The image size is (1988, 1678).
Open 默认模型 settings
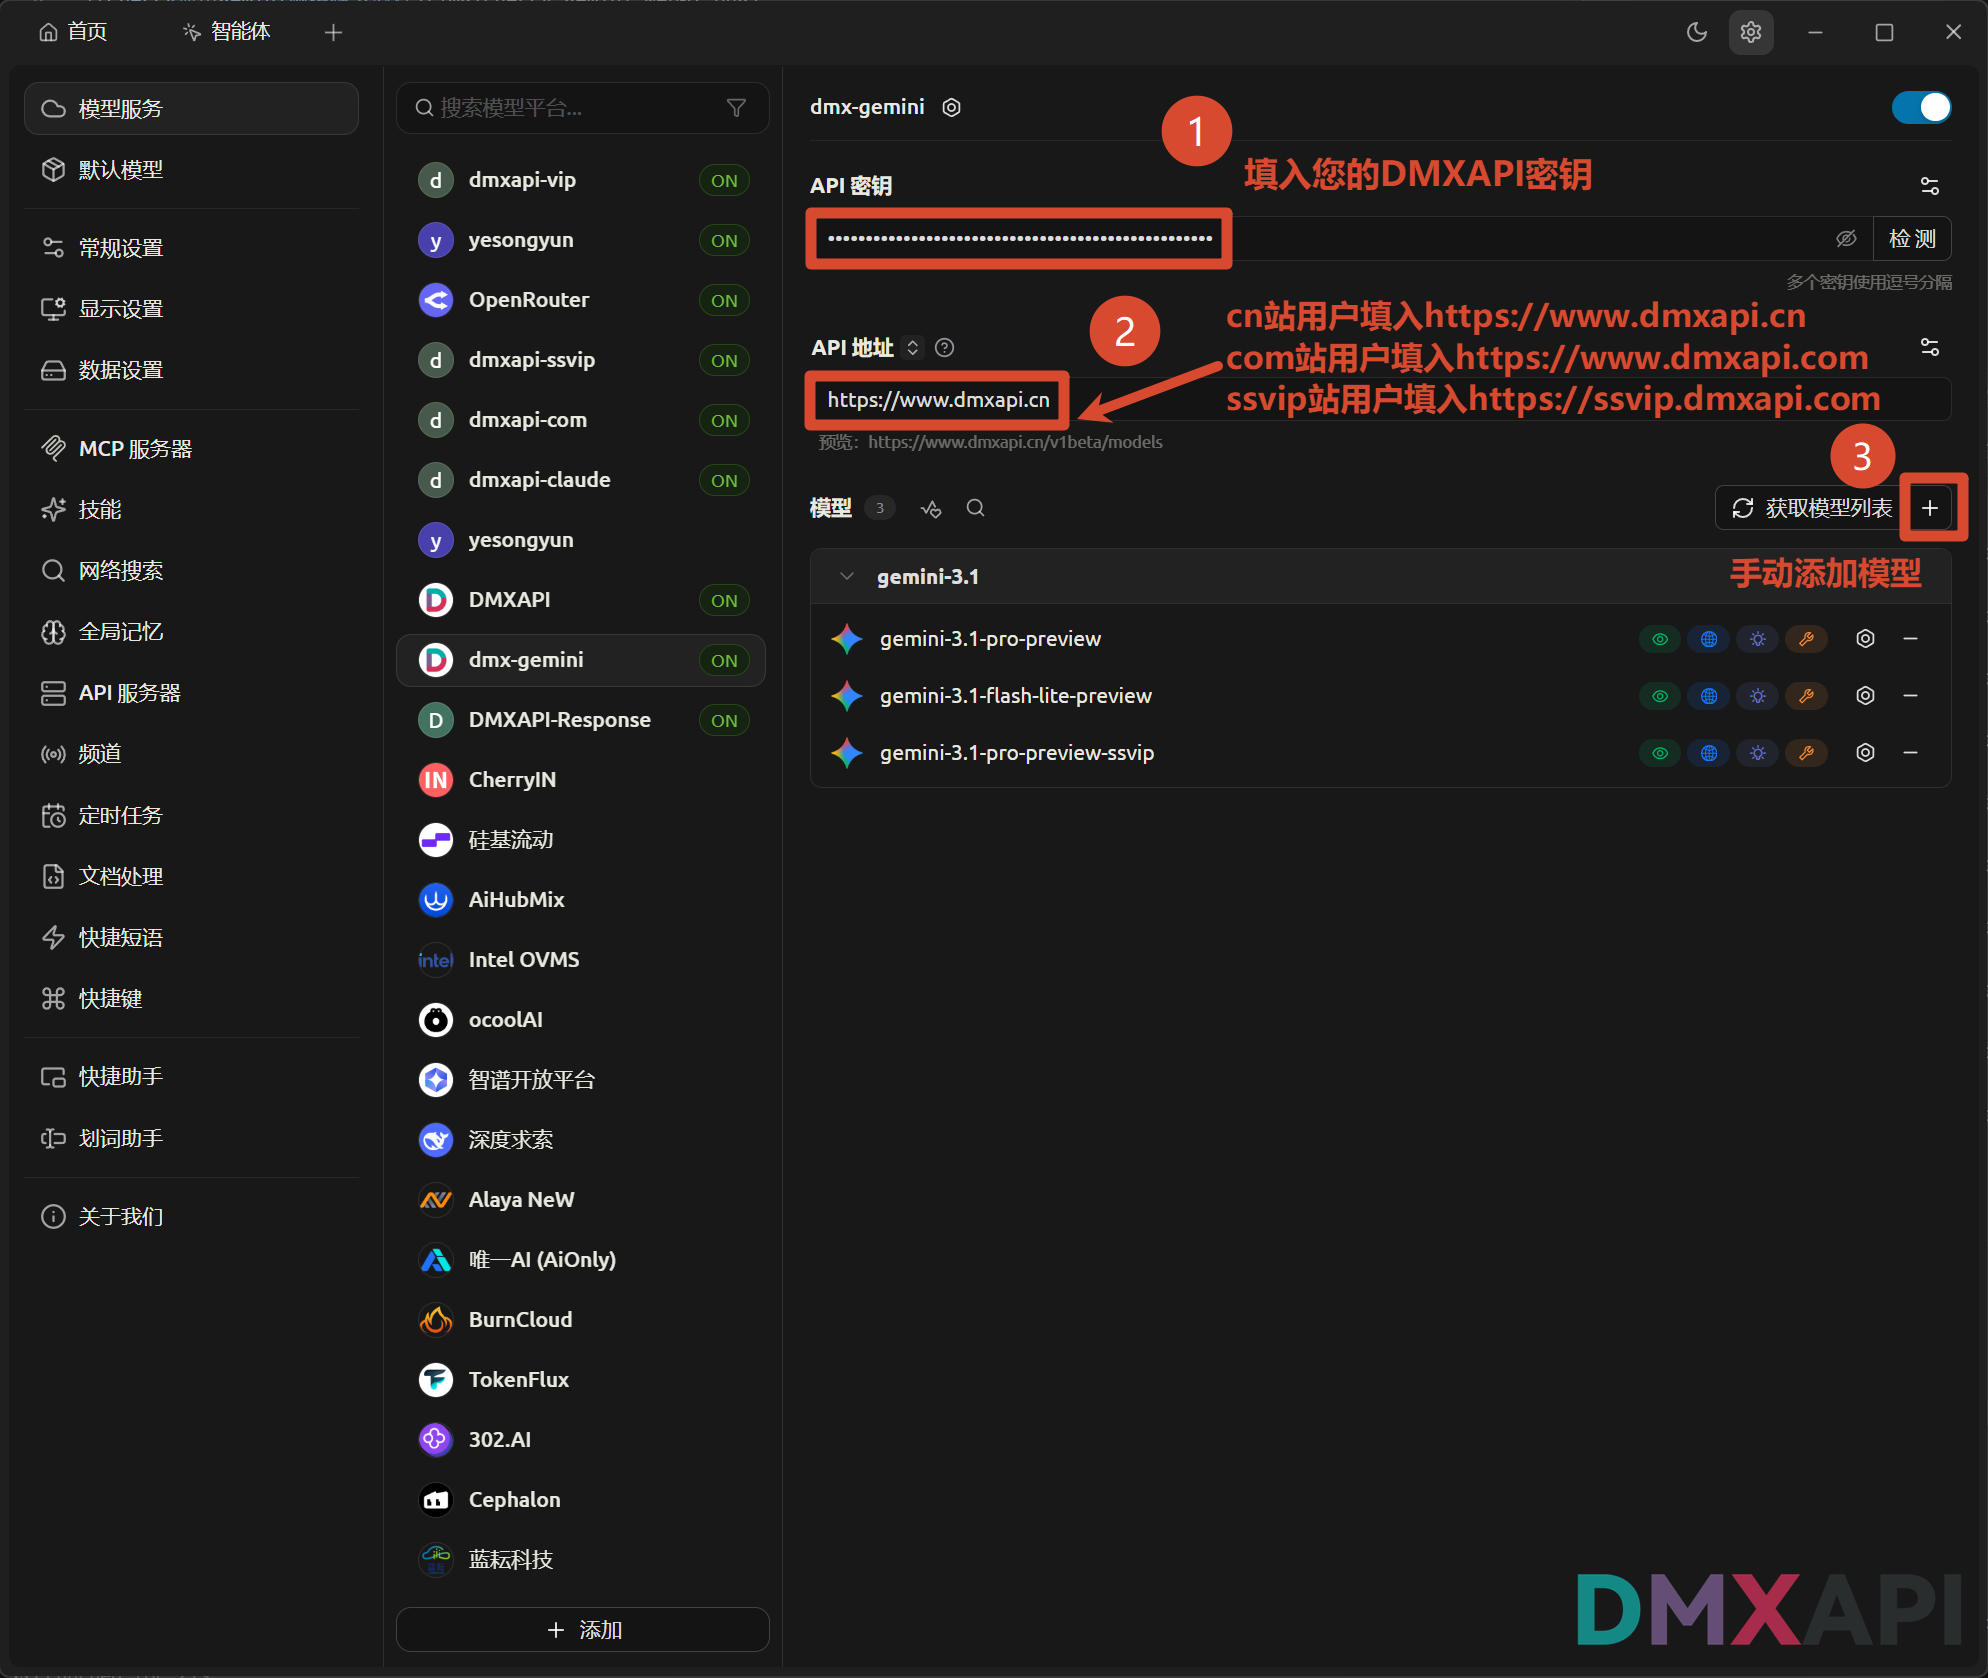(191, 170)
